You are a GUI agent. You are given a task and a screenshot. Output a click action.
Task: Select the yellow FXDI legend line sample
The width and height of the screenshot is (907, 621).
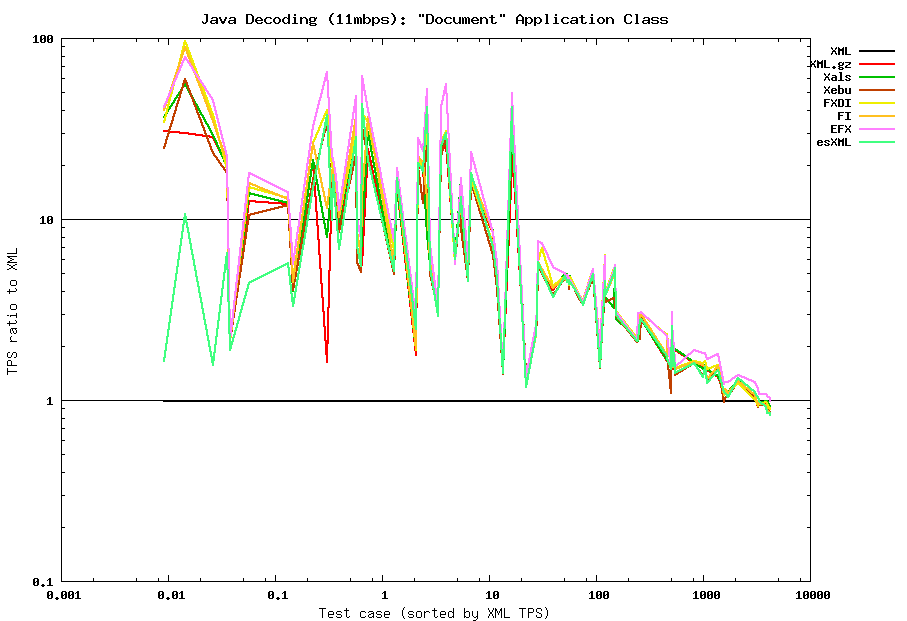[x=876, y=103]
